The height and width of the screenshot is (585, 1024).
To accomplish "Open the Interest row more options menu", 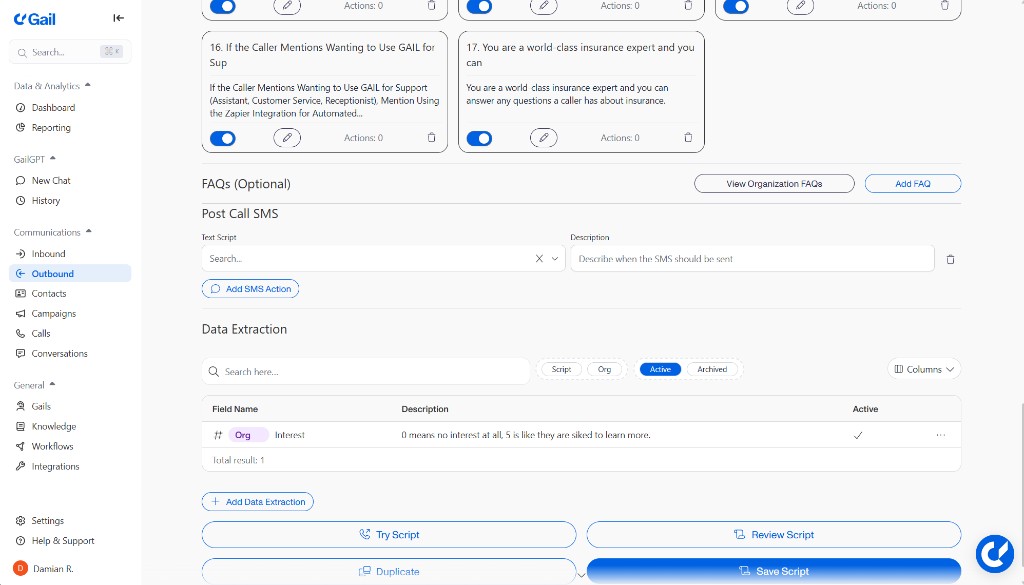I will [x=940, y=435].
